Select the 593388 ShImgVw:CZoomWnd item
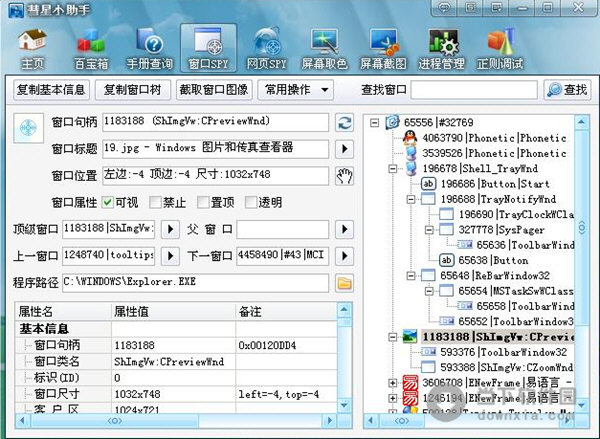Viewport: 600px width, 439px height. coord(507,367)
